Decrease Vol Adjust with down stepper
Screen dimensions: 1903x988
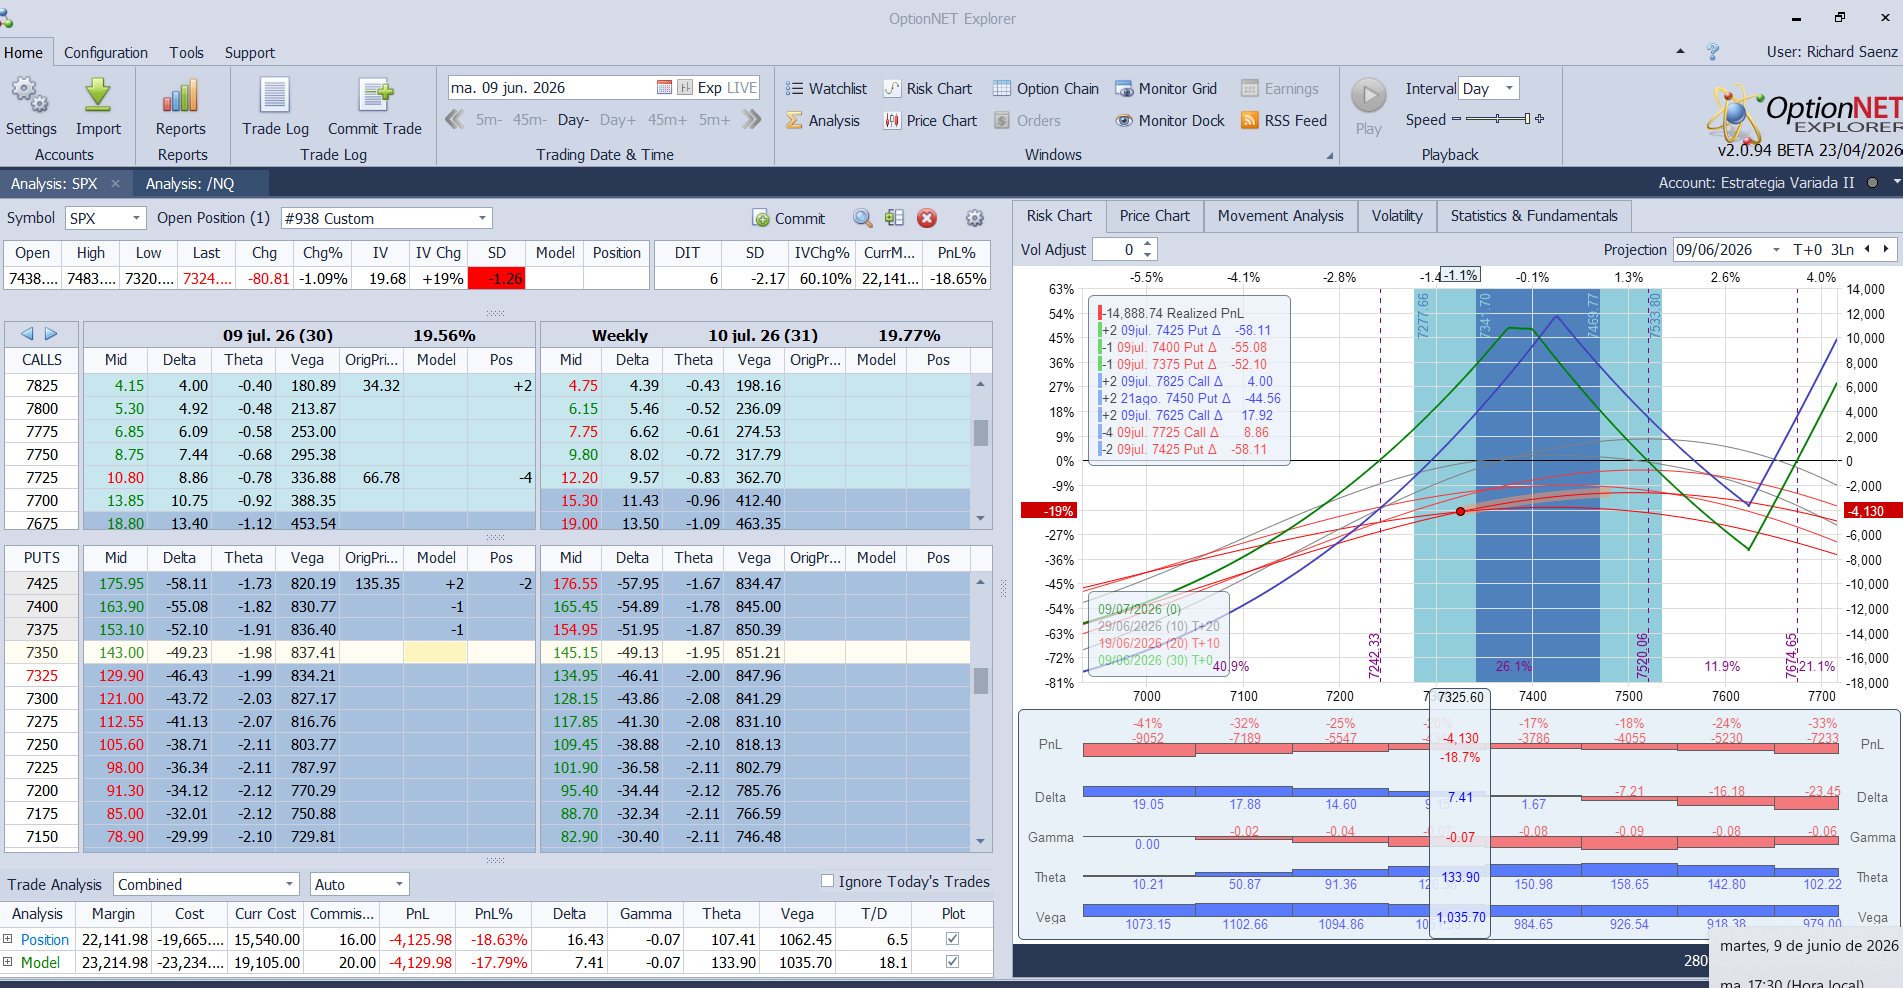pos(1147,255)
